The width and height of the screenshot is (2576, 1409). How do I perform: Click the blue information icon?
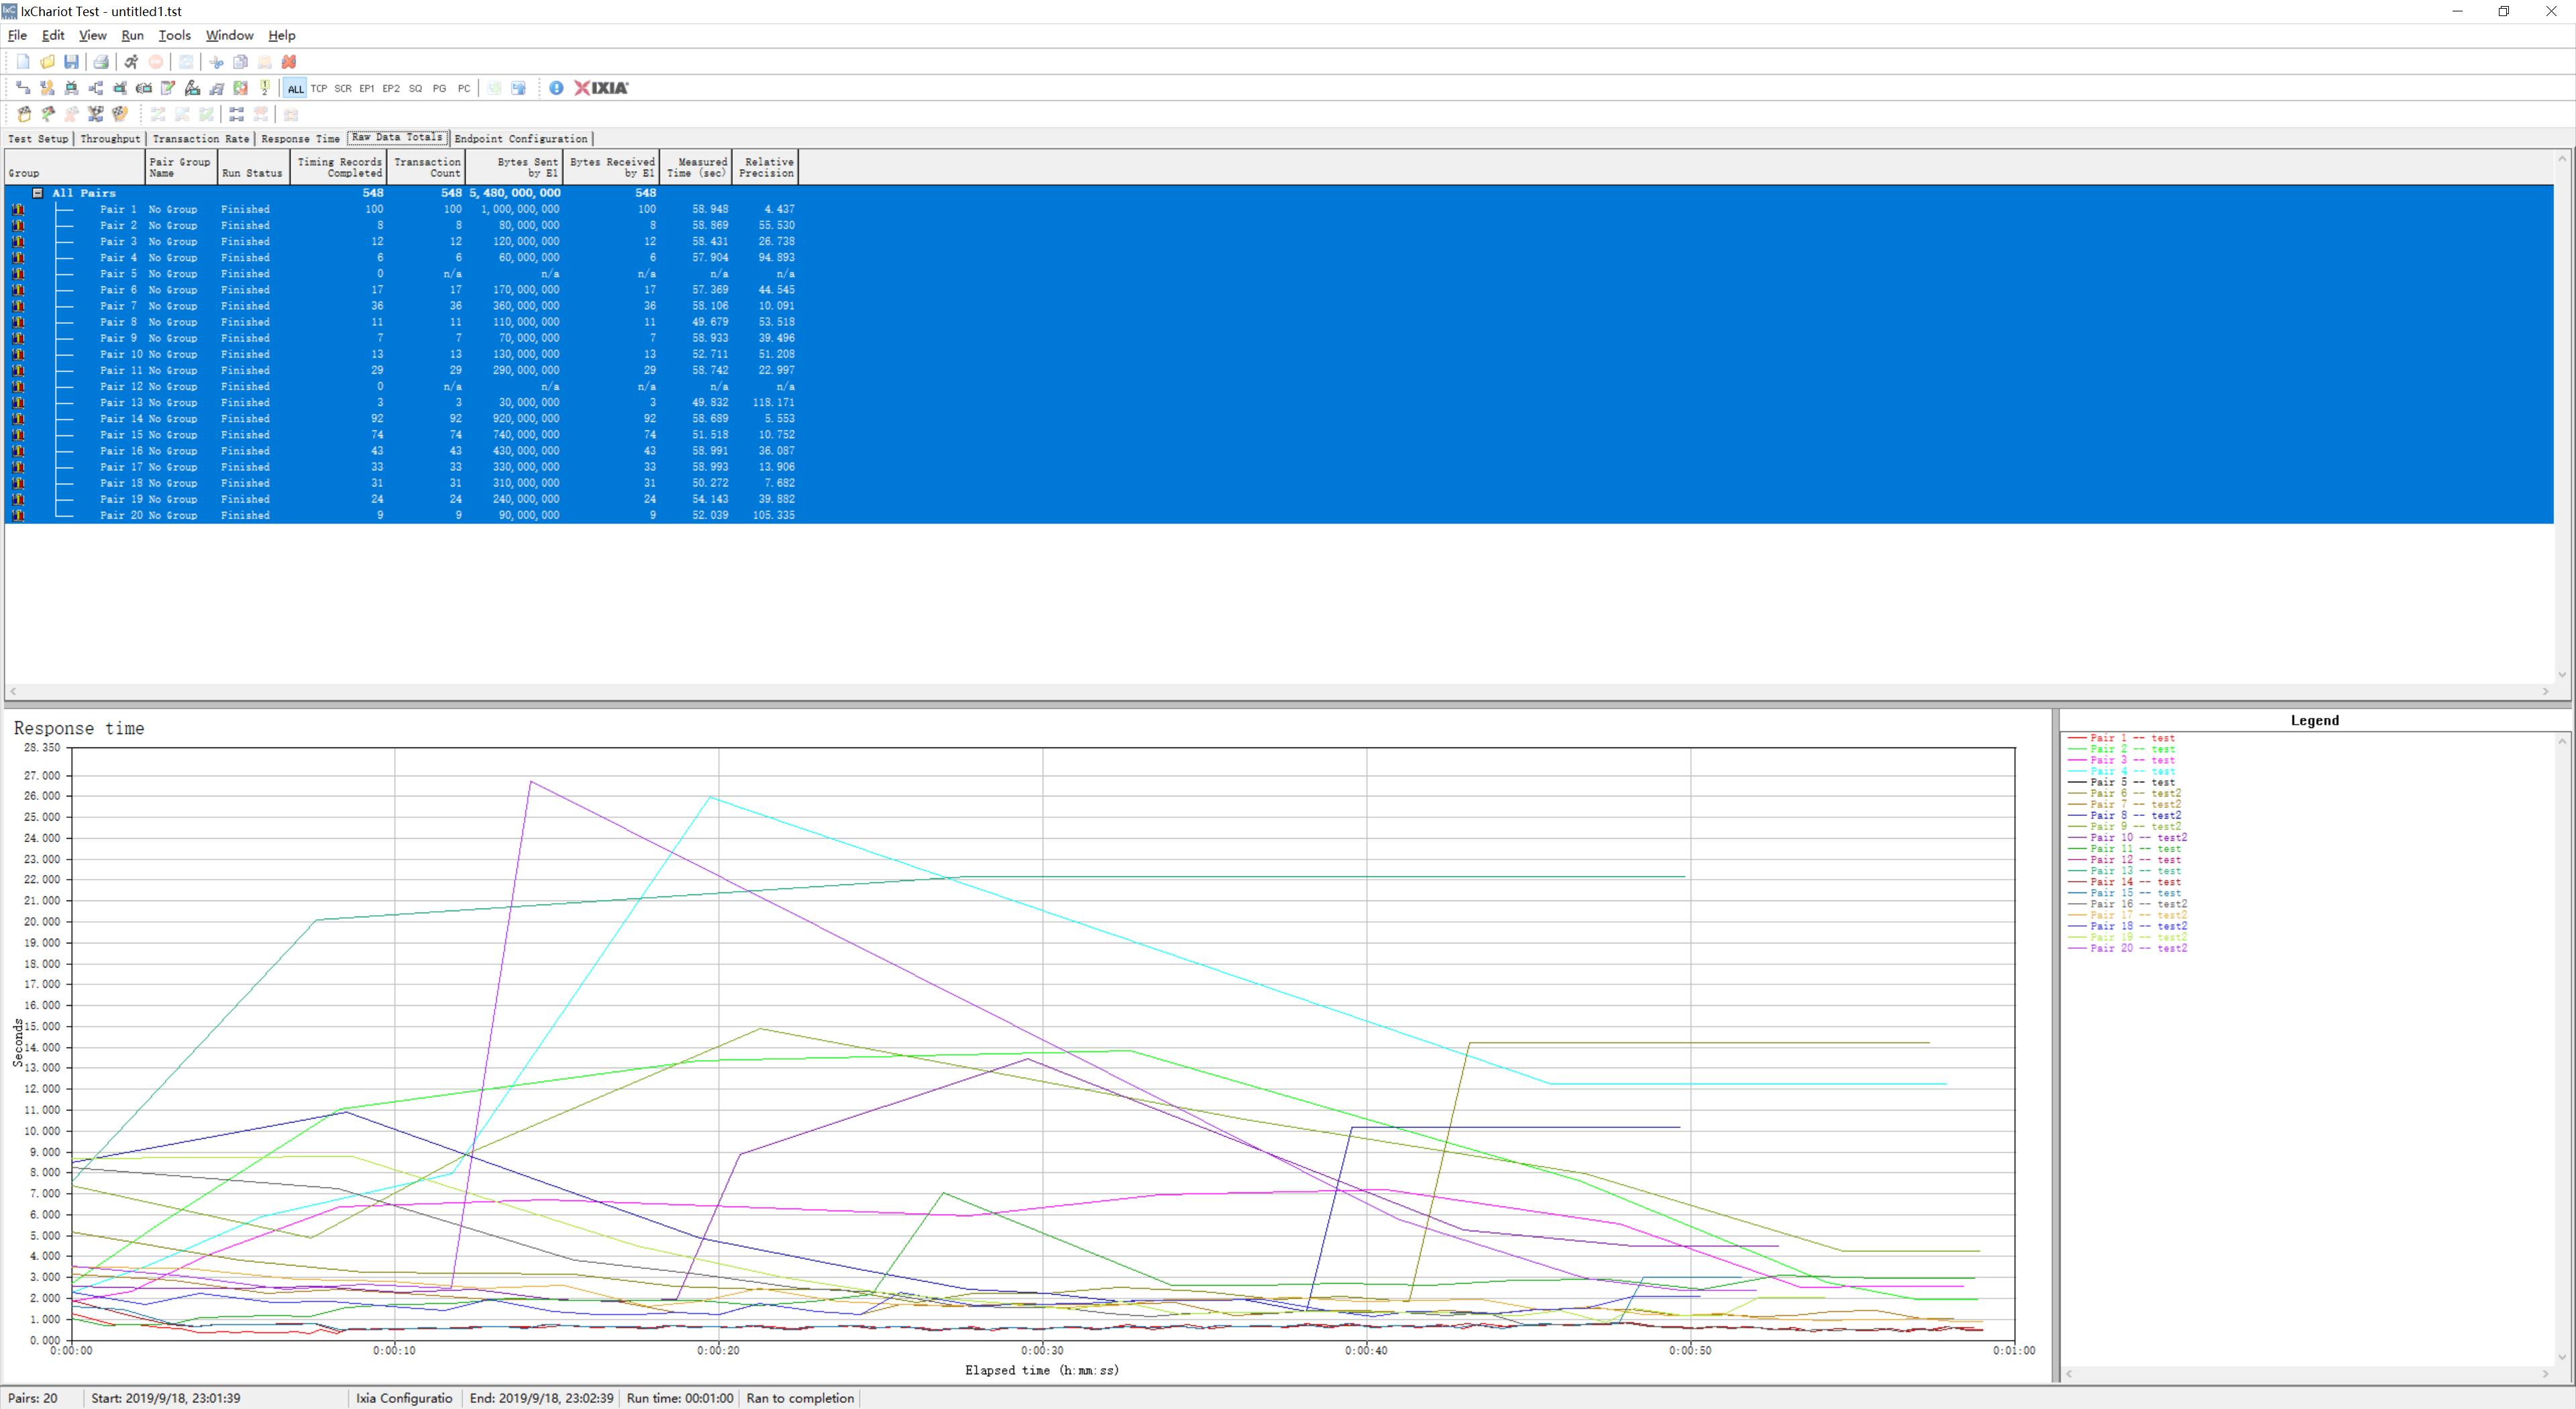tap(556, 88)
